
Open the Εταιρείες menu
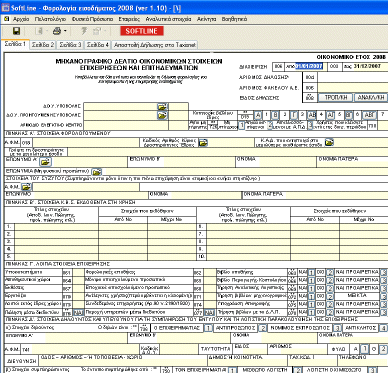point(129,19)
